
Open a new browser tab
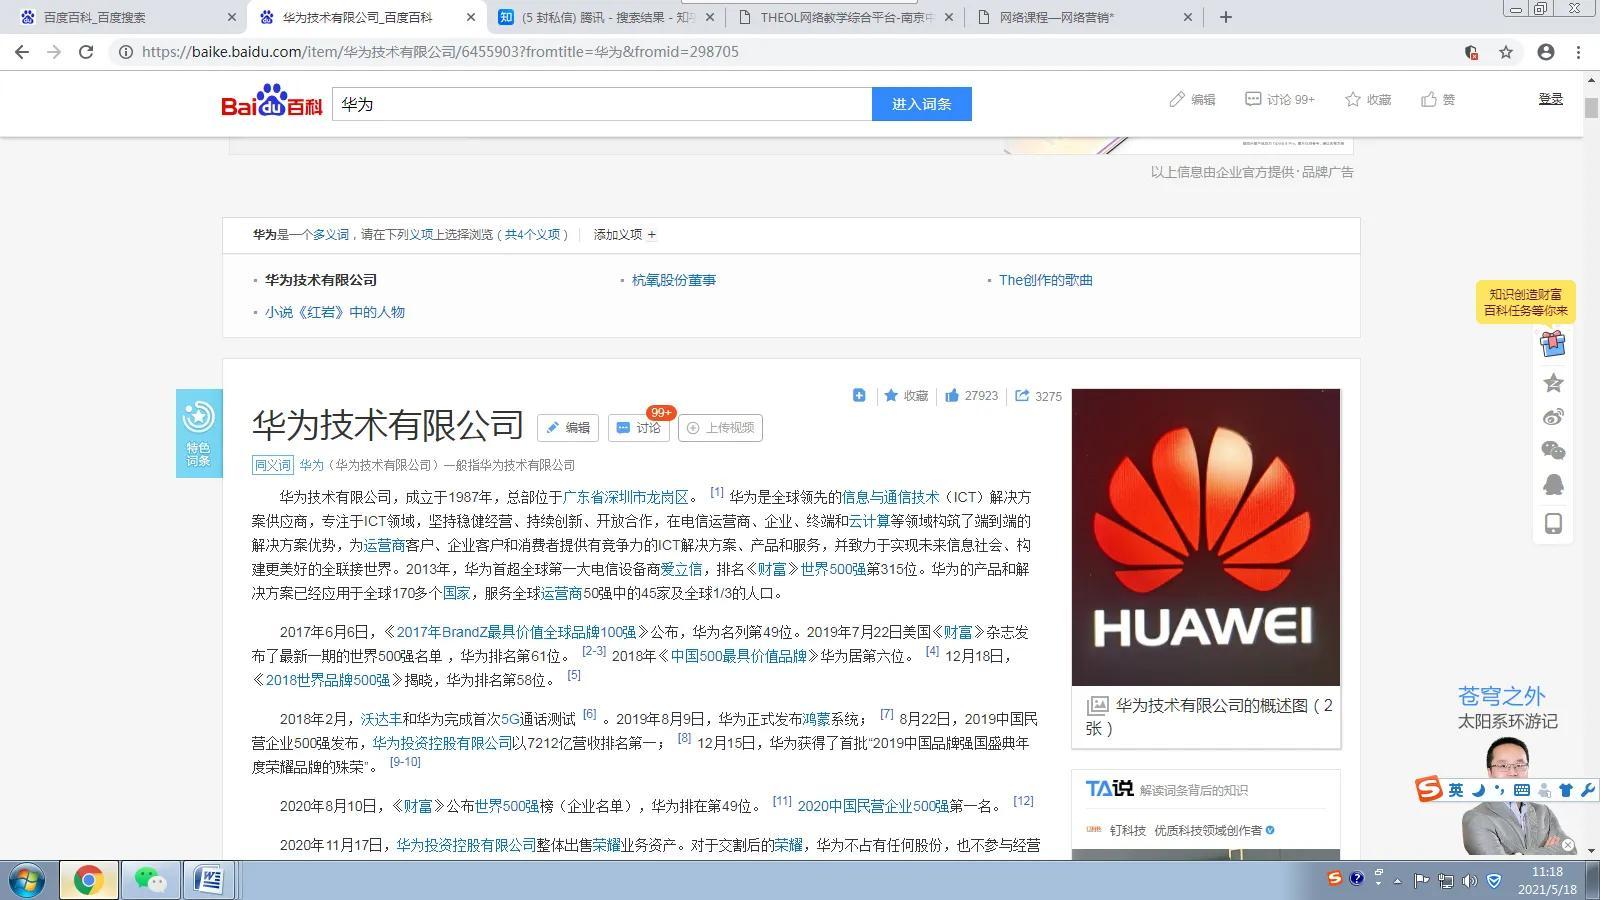click(1226, 17)
